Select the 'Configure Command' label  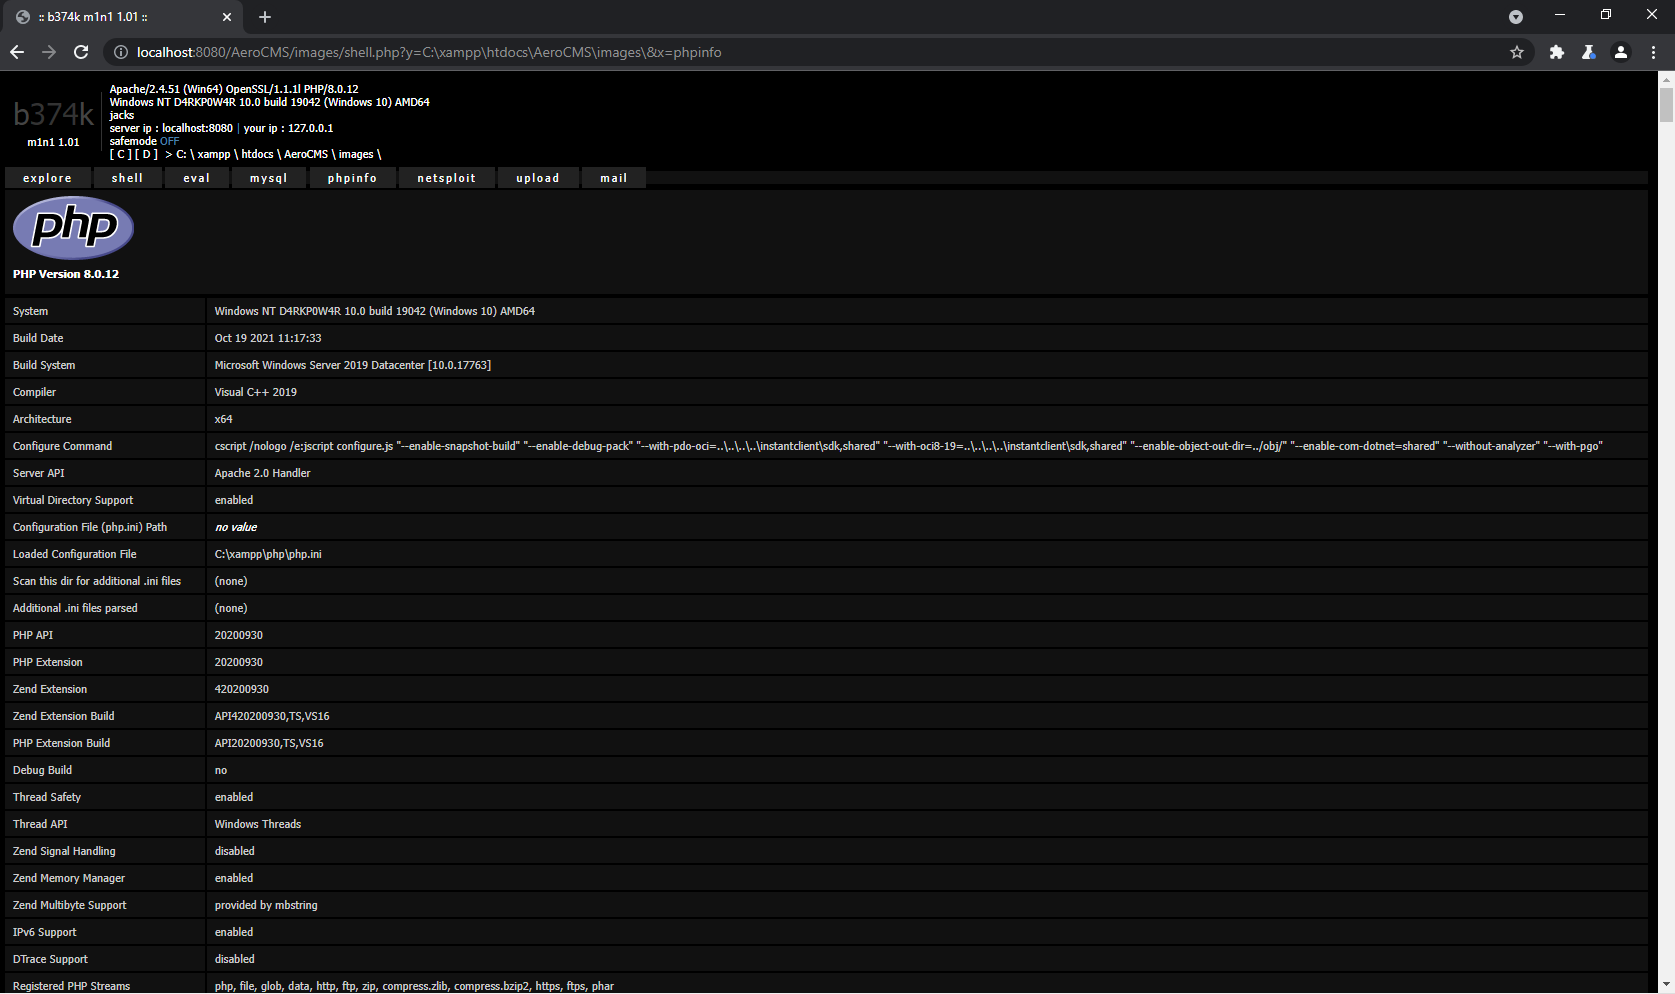tap(62, 446)
